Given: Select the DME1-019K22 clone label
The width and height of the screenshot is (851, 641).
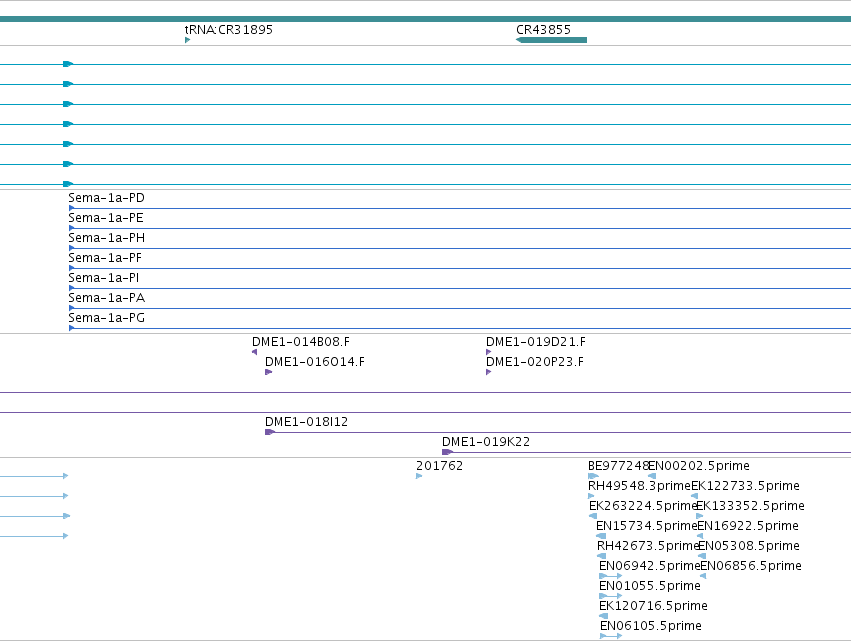Looking at the screenshot, I should (486, 442).
